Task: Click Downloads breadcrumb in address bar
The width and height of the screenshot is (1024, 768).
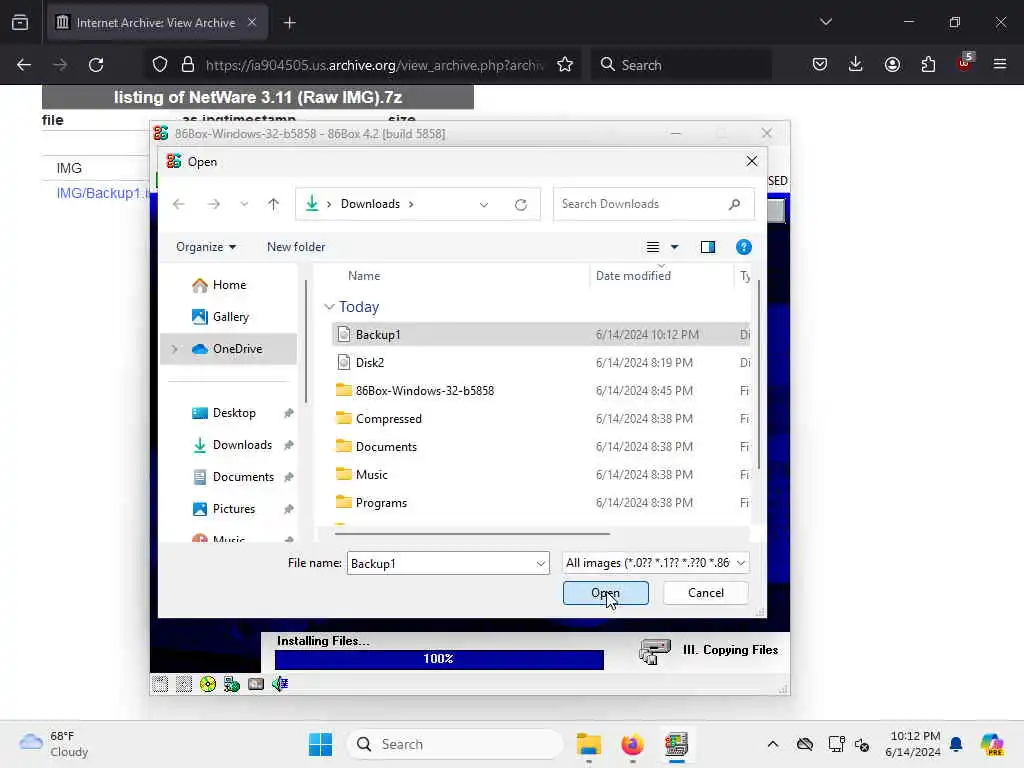Action: 370,204
